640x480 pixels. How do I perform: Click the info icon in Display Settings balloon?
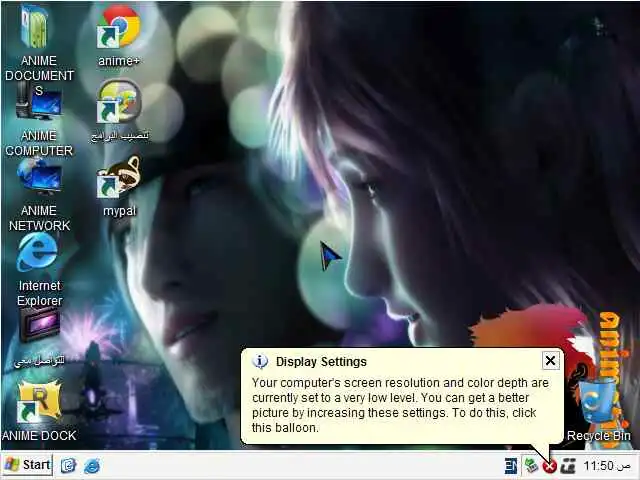tap(260, 361)
